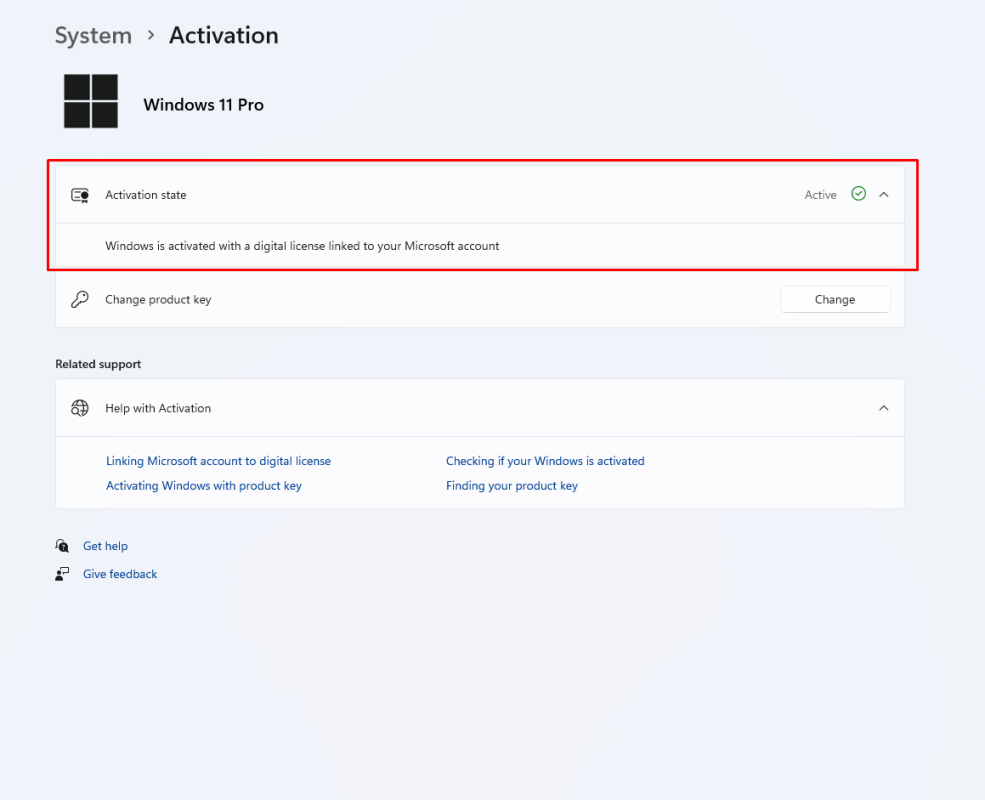Click the Give feedback person icon
985x800 pixels.
click(62, 574)
